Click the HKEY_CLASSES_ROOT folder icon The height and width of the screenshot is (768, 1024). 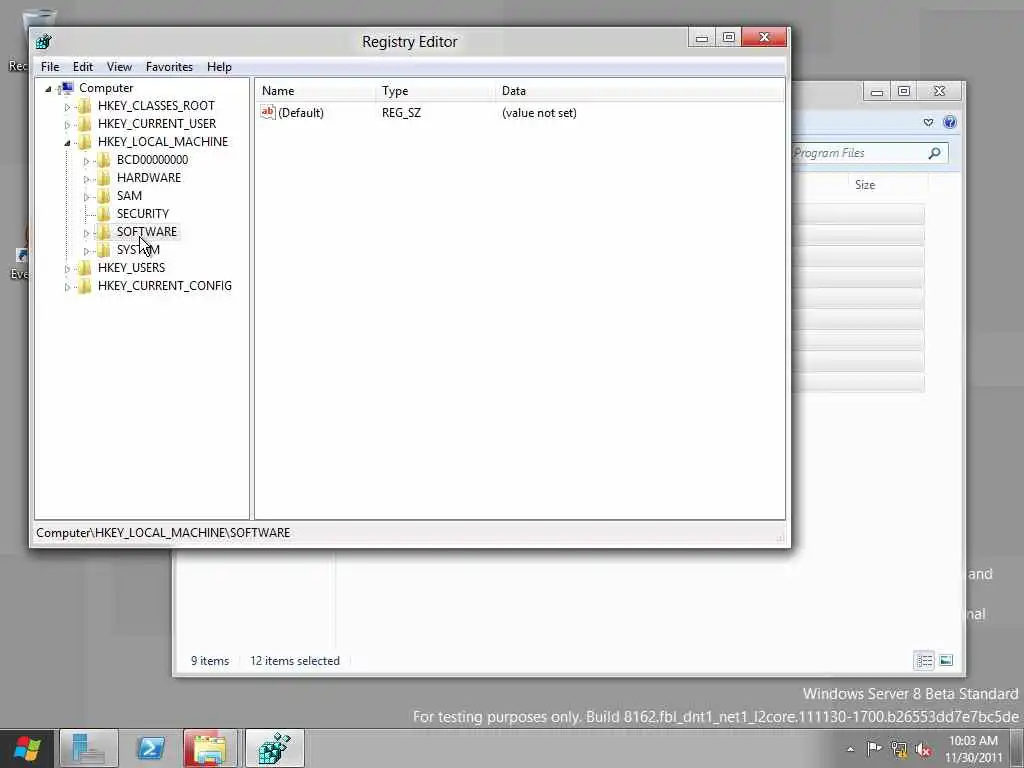tap(84, 106)
